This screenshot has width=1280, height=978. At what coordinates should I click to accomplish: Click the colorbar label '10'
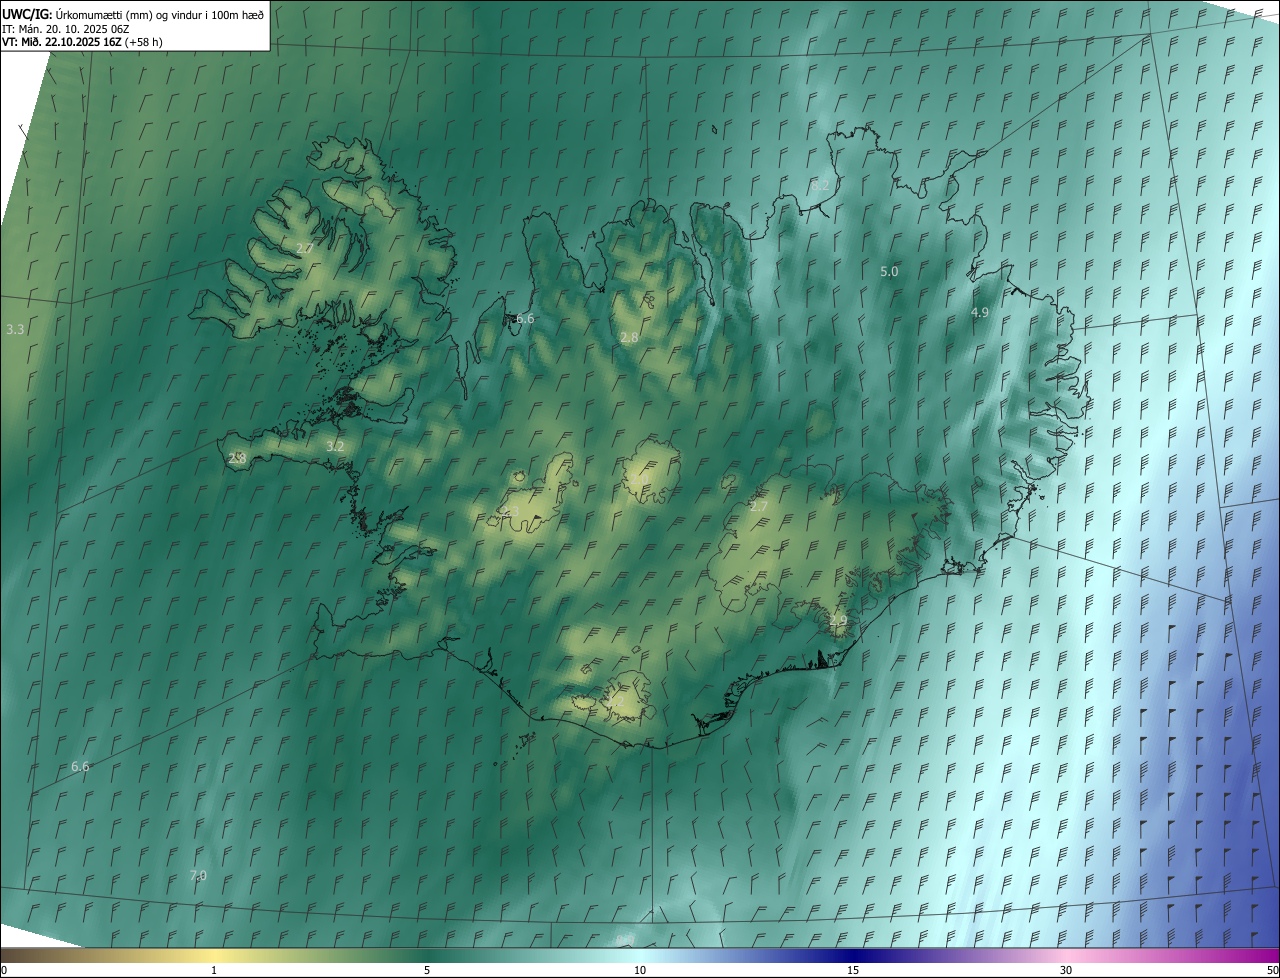click(640, 971)
